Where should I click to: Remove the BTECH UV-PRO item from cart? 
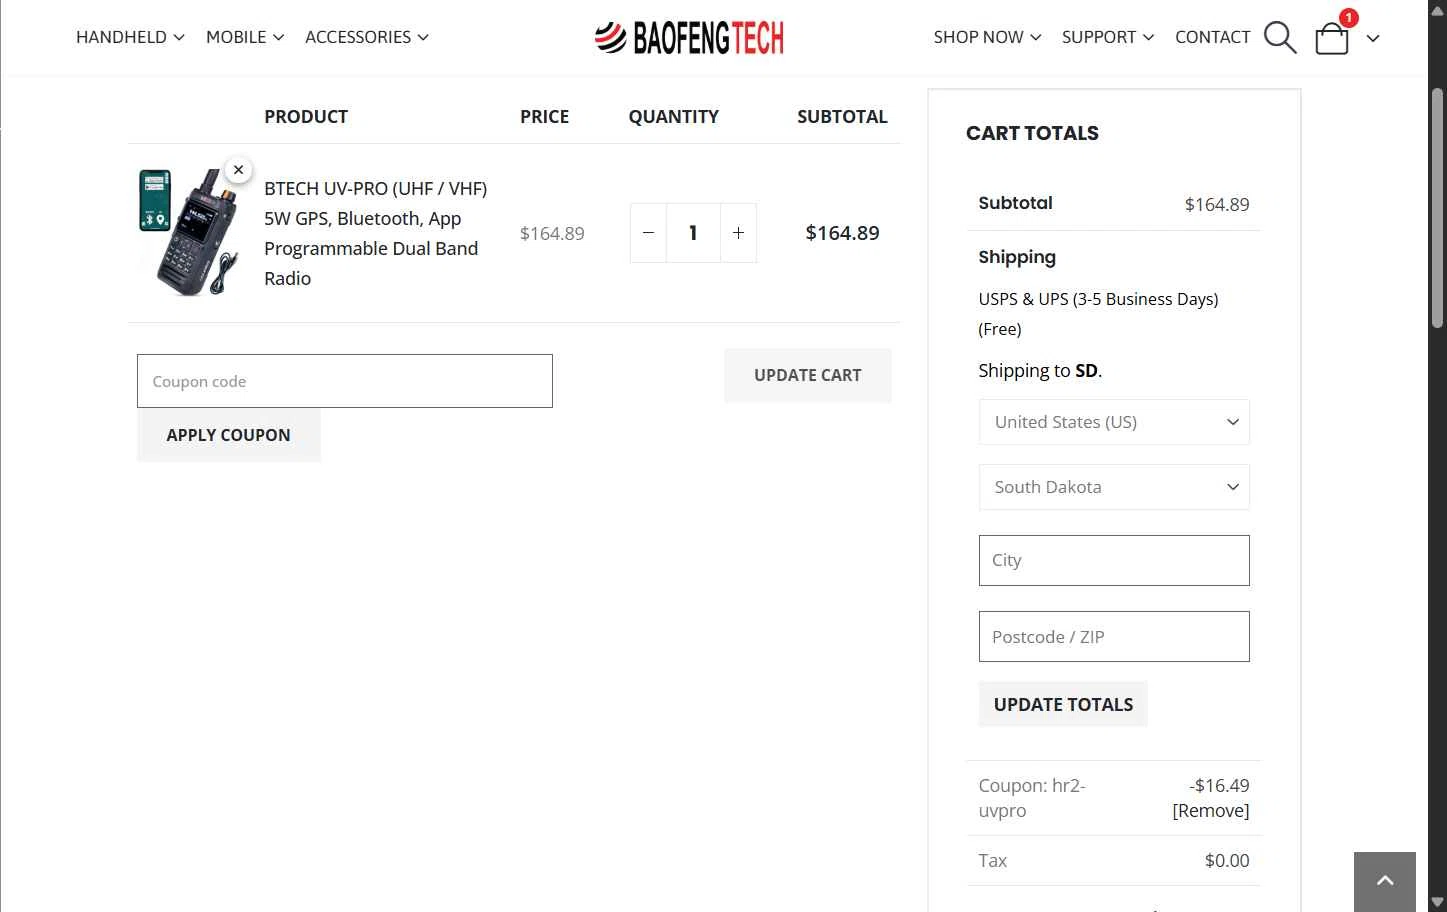pos(238,170)
